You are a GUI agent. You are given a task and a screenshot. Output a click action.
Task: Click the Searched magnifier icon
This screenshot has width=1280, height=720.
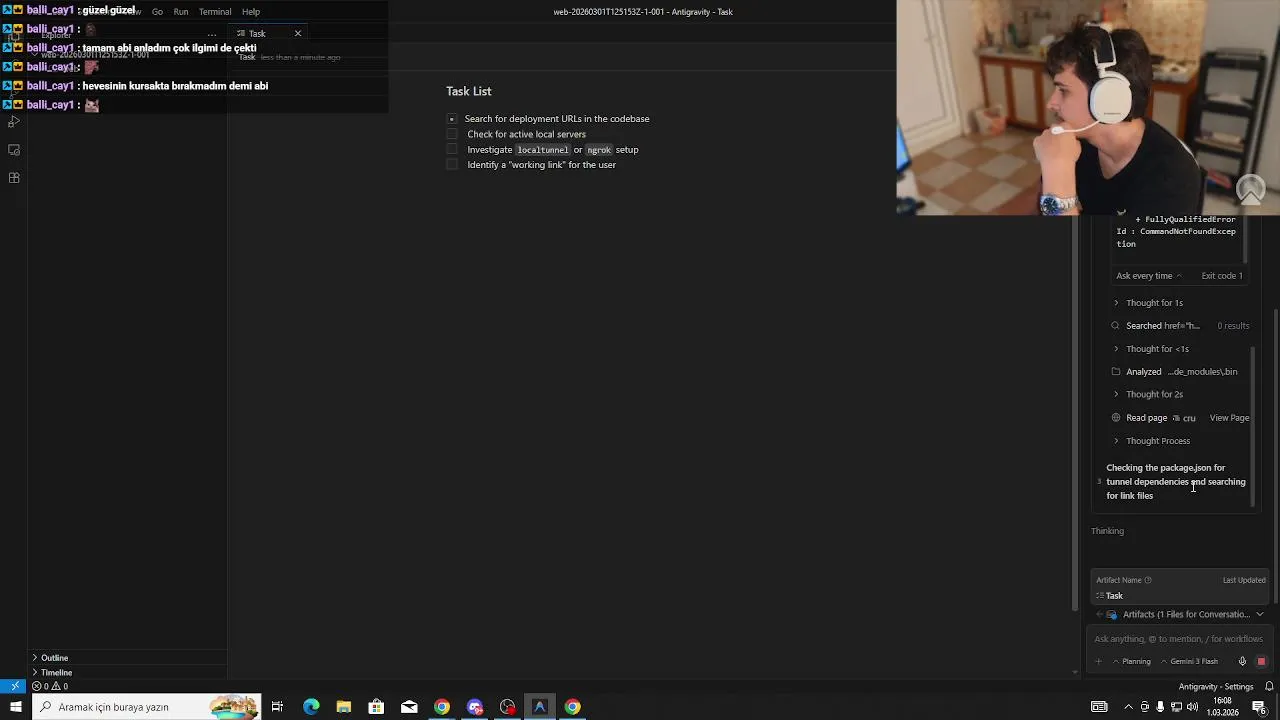(x=1116, y=326)
